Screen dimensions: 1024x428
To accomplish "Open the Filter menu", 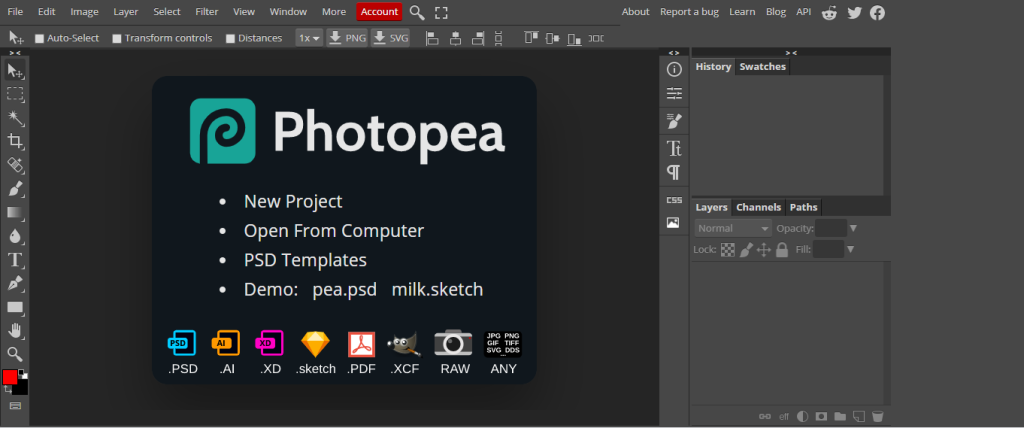I will point(207,12).
